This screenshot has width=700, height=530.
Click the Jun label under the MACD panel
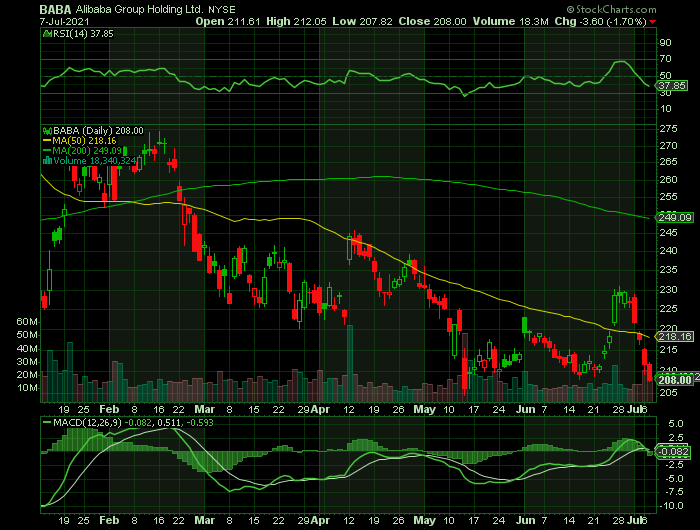525,521
